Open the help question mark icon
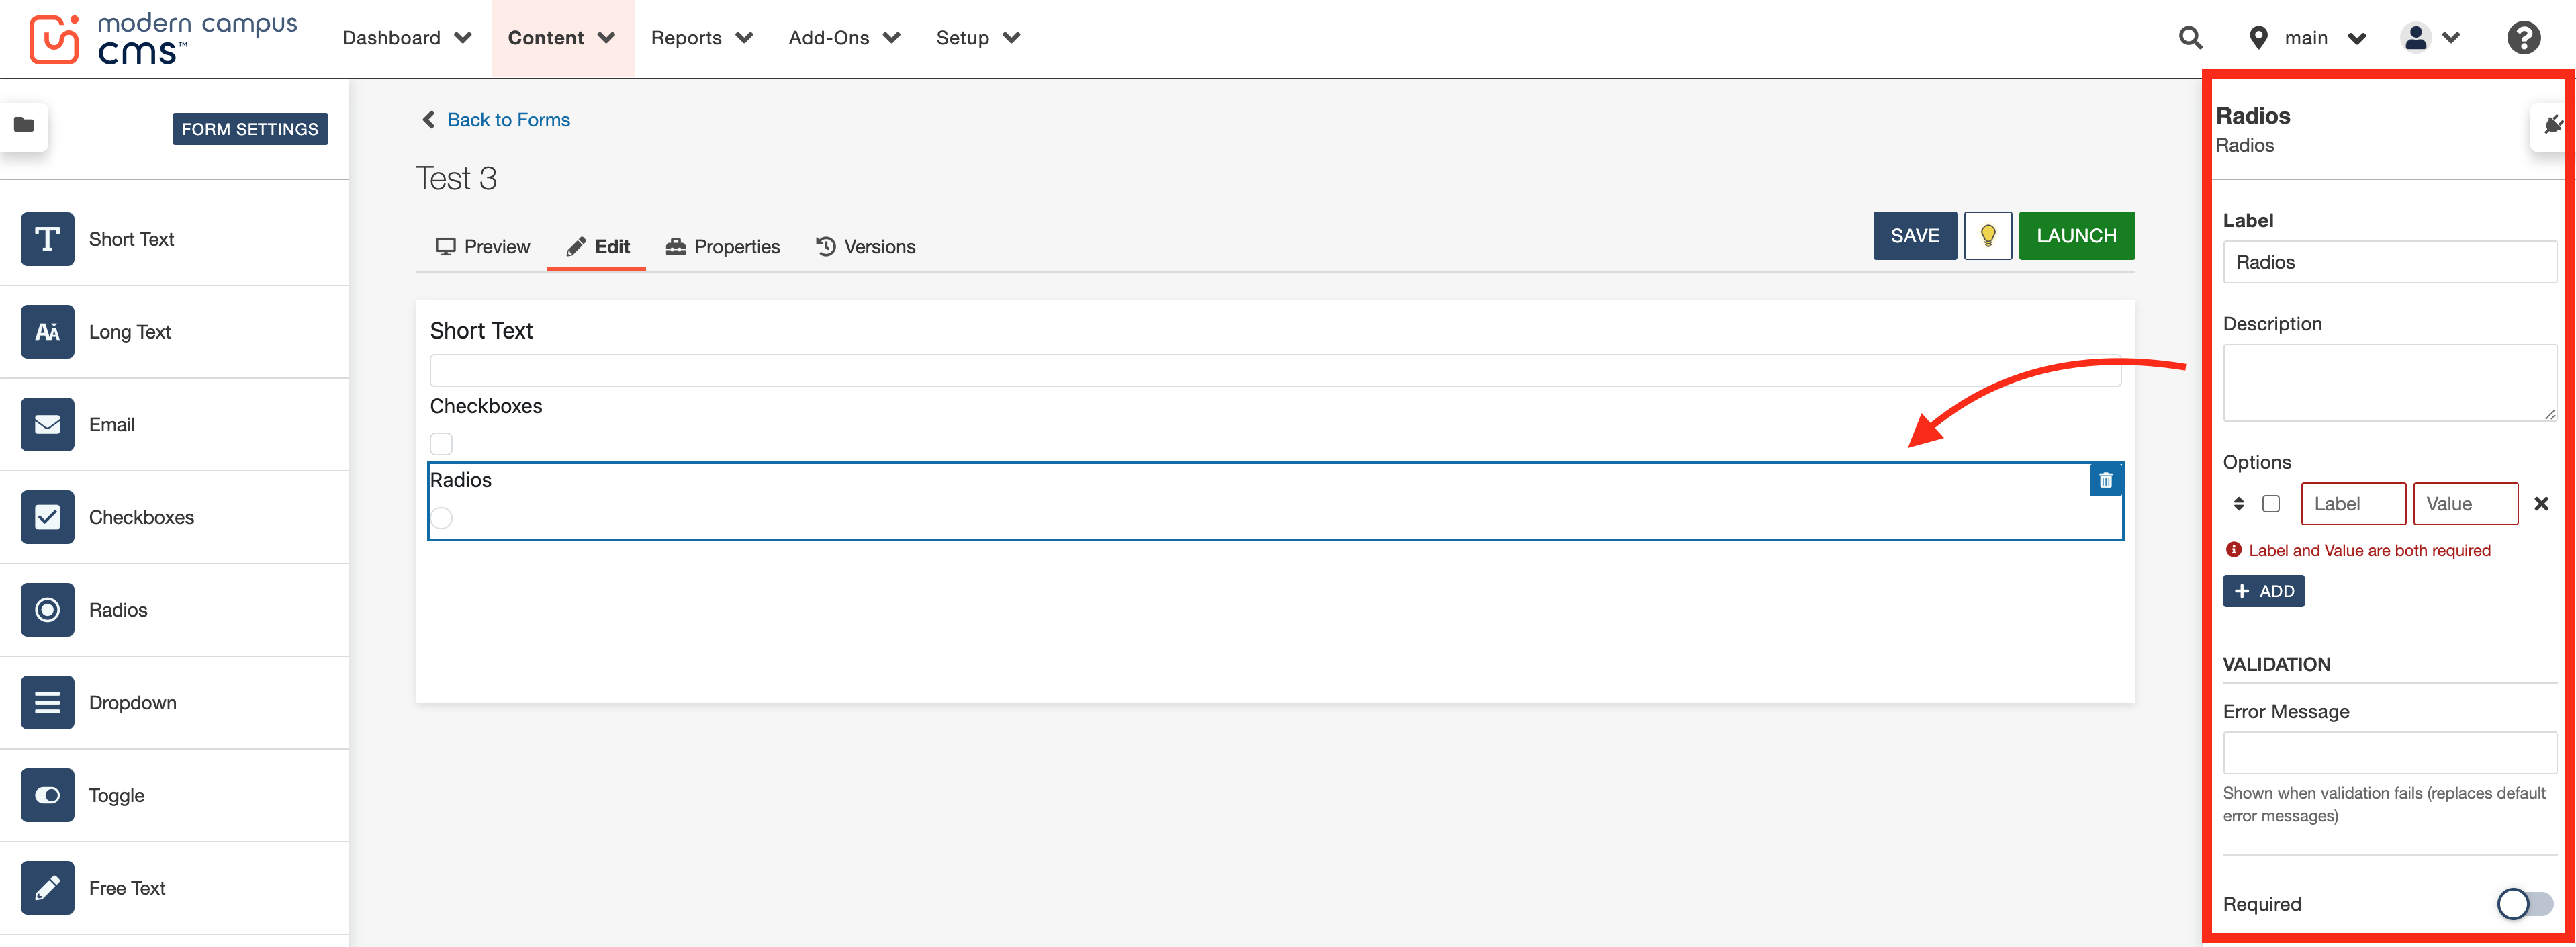2576x947 pixels. pyautogui.click(x=2523, y=37)
